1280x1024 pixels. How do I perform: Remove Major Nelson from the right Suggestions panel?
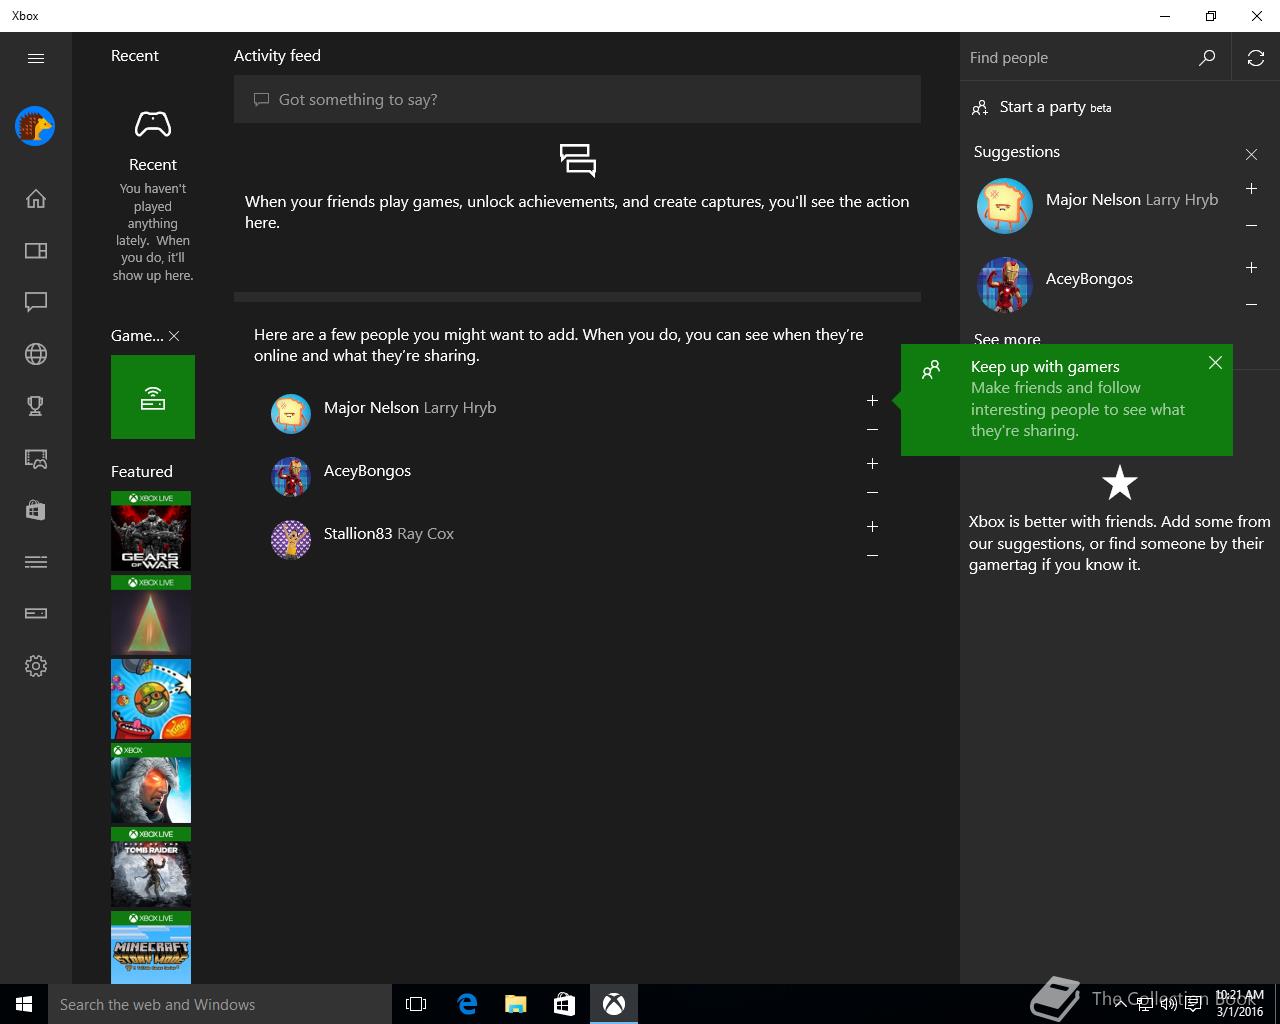pyautogui.click(x=1251, y=226)
